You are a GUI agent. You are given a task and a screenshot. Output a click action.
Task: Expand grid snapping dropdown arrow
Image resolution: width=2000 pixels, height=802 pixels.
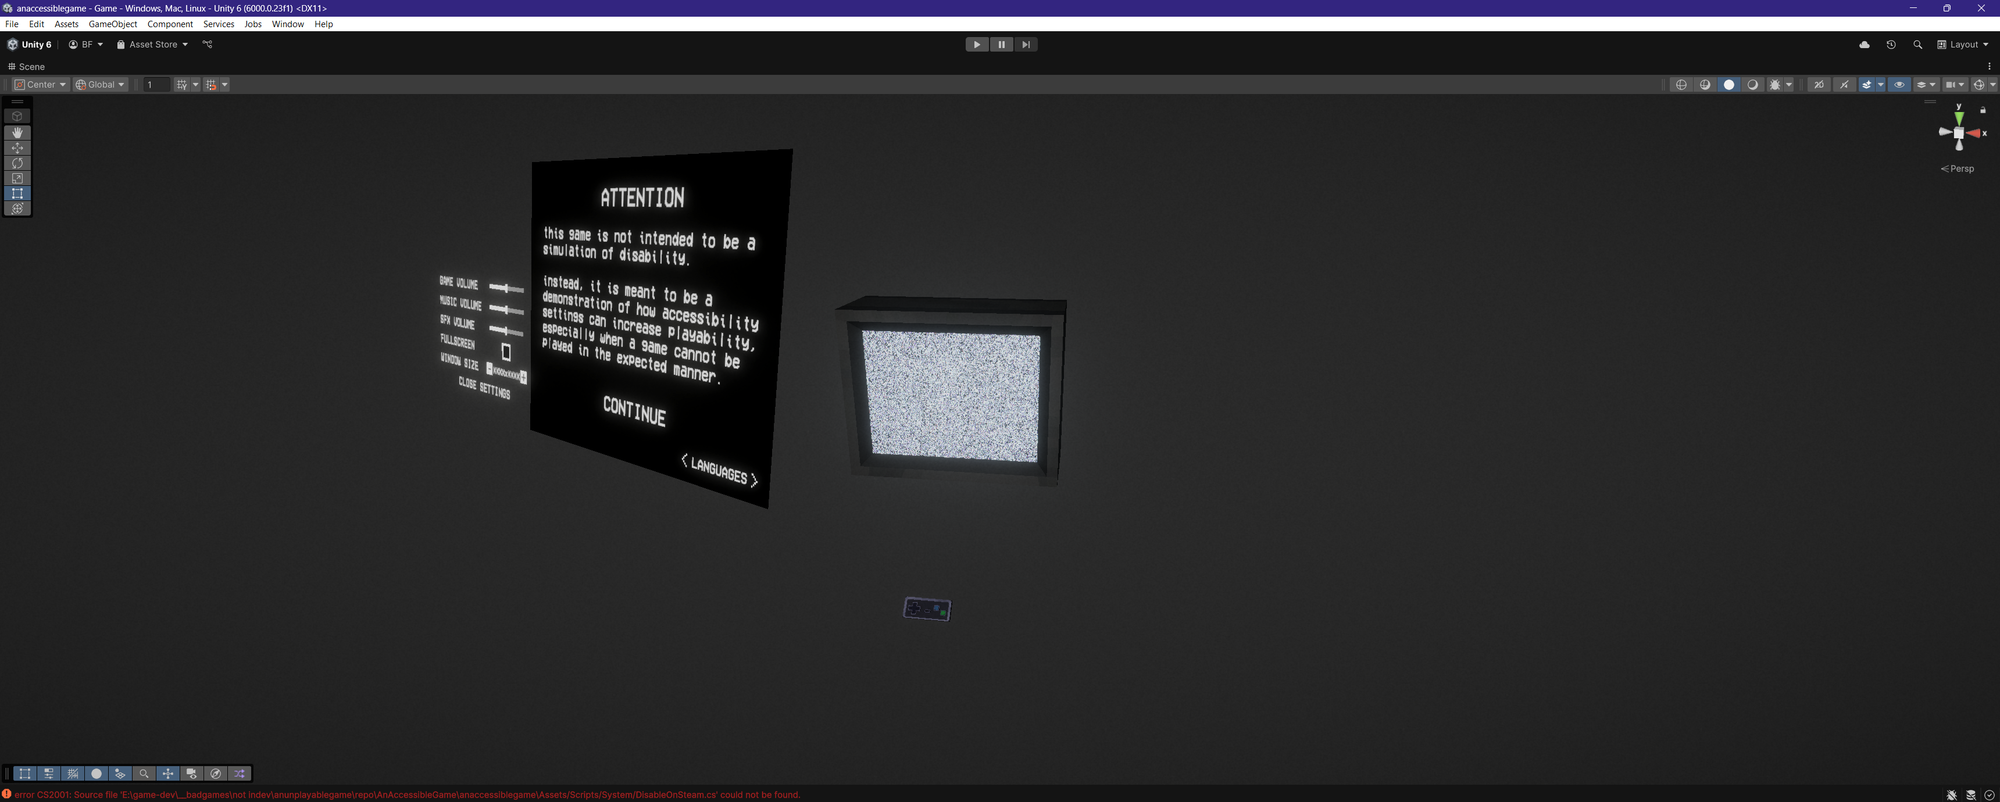[x=225, y=85]
